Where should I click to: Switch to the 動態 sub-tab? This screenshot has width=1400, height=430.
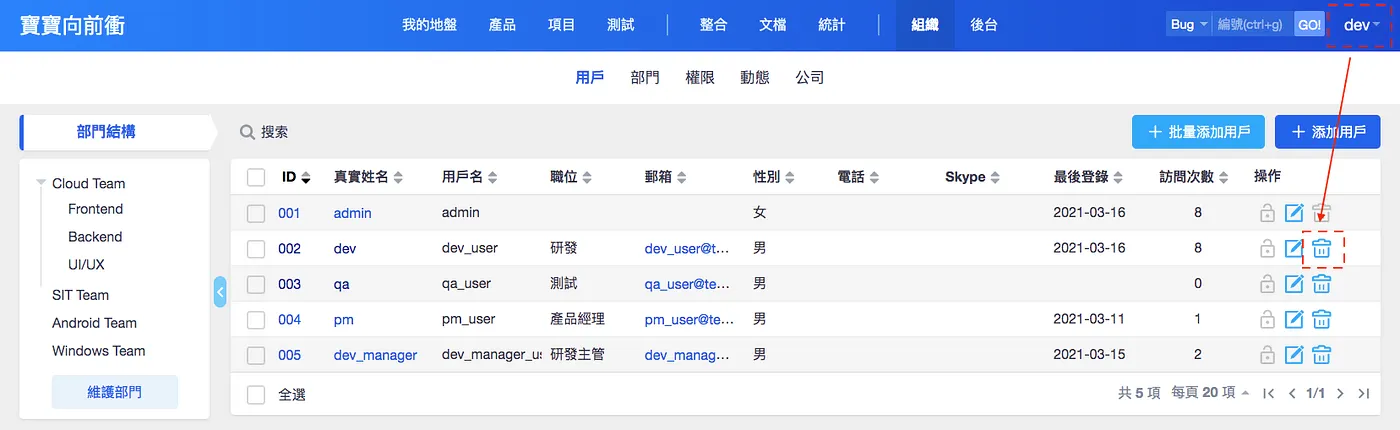point(755,77)
